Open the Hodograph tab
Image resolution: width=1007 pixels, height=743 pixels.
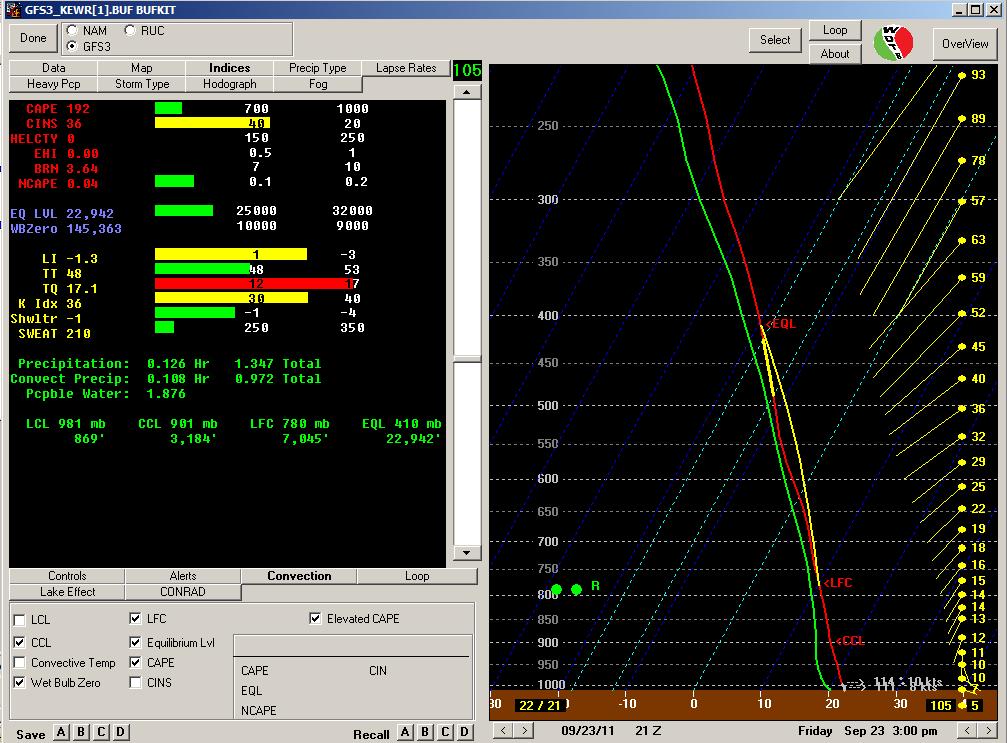229,84
